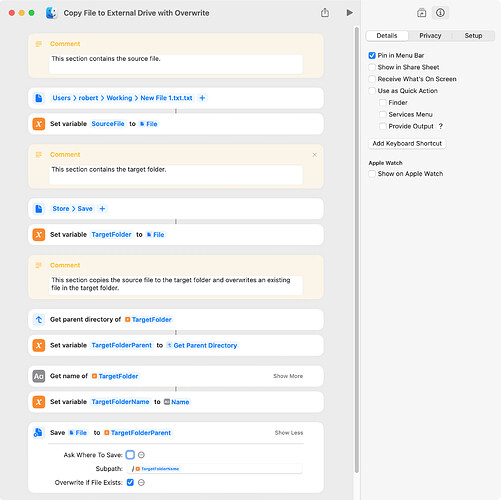Remove the target folder comment with the X
The width and height of the screenshot is (501, 500).
coord(314,155)
